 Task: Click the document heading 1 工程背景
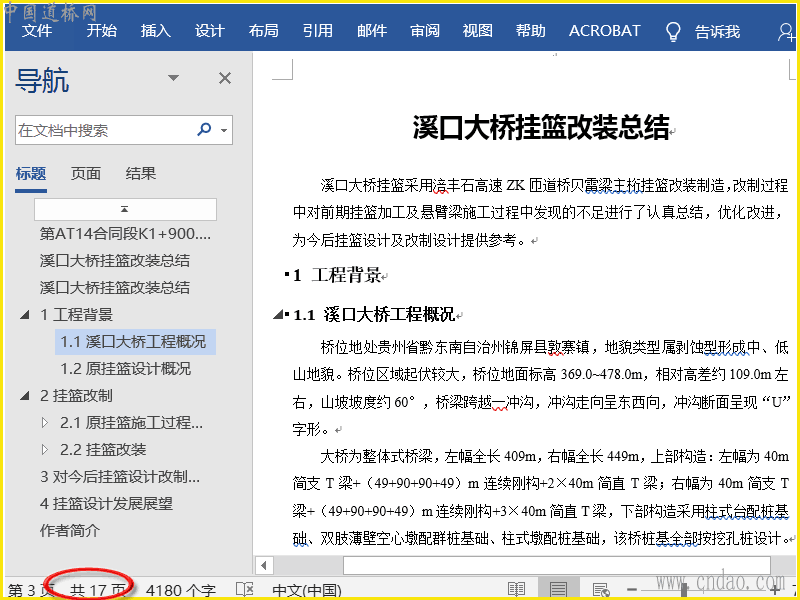click(338, 276)
